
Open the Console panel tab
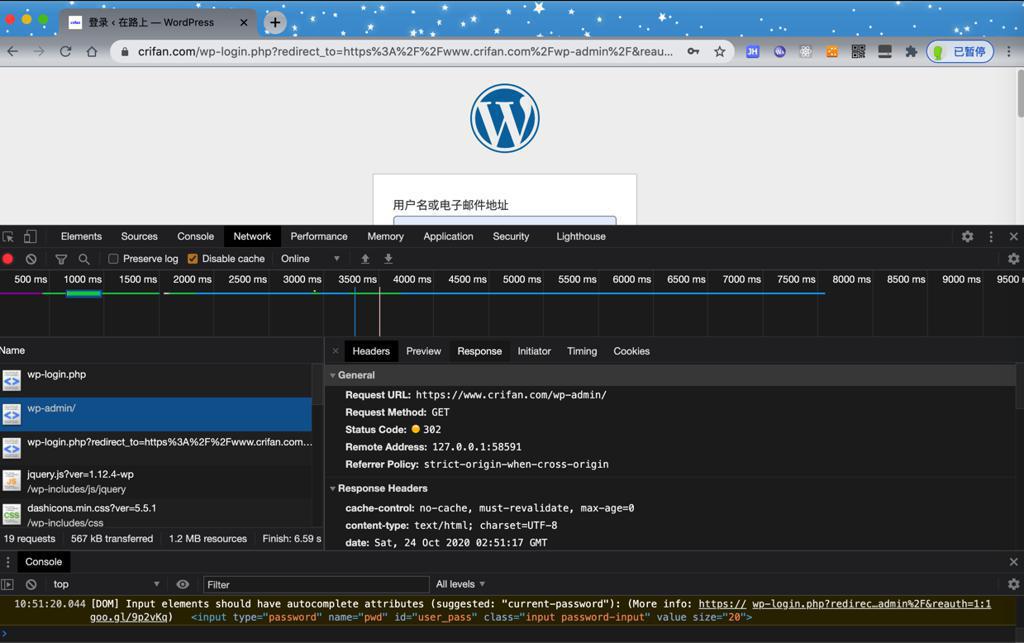[195, 236]
